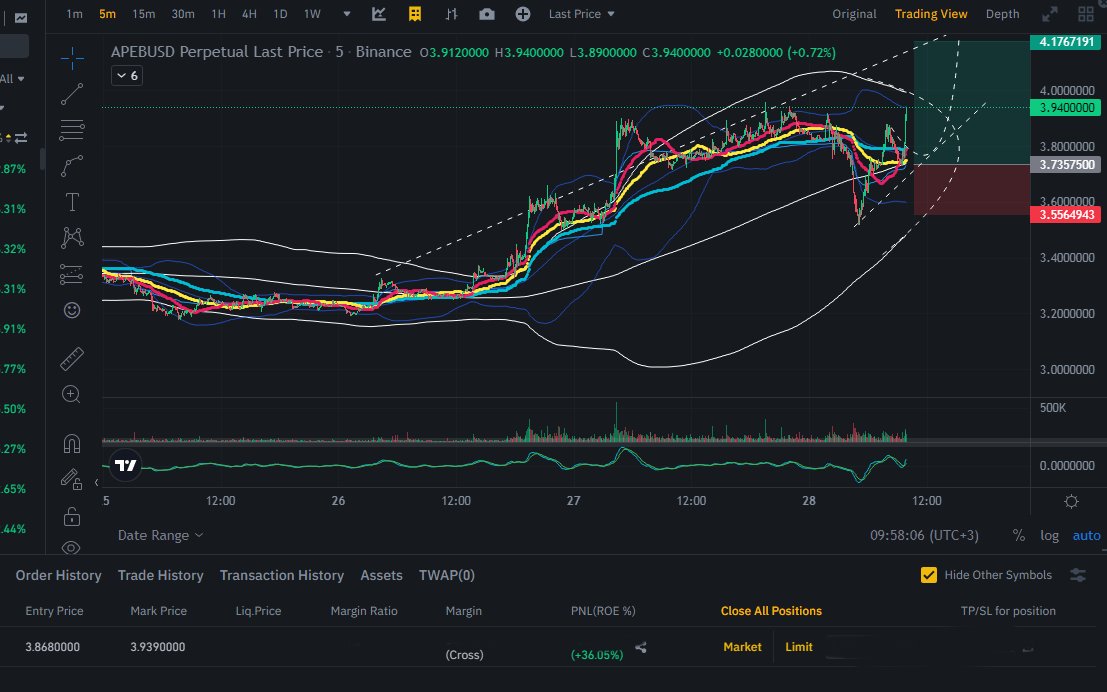
Task: Open chart type candles icon
Action: pos(379,14)
